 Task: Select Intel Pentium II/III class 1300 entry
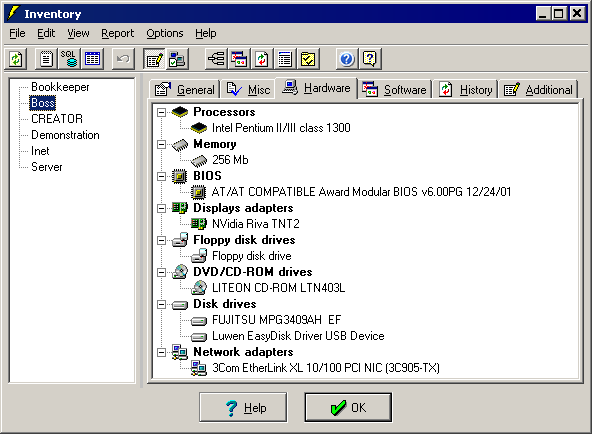click(281, 128)
